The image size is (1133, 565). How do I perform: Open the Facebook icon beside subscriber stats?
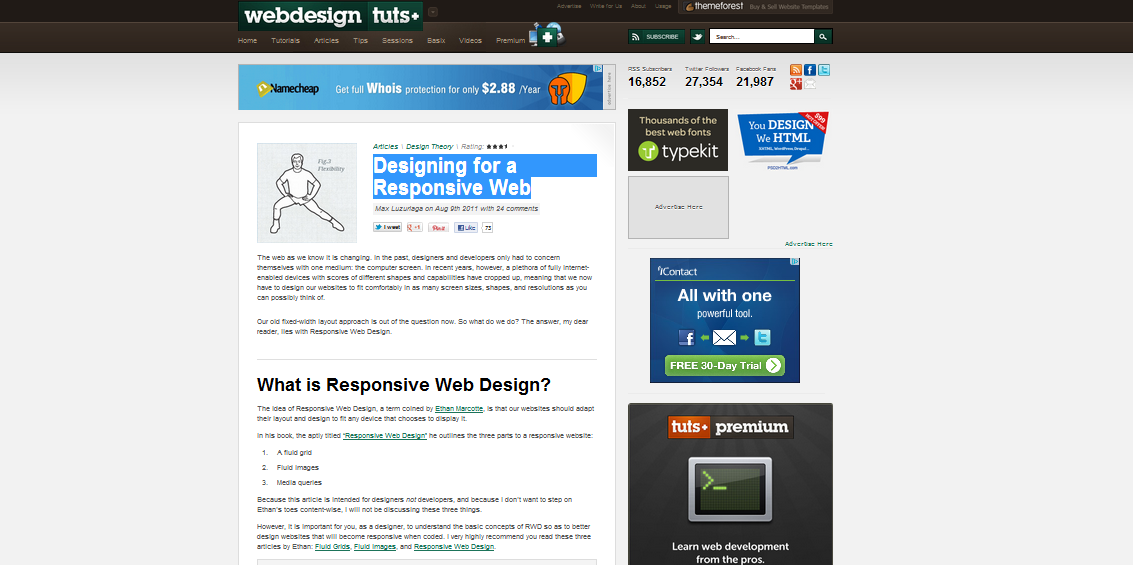point(810,70)
